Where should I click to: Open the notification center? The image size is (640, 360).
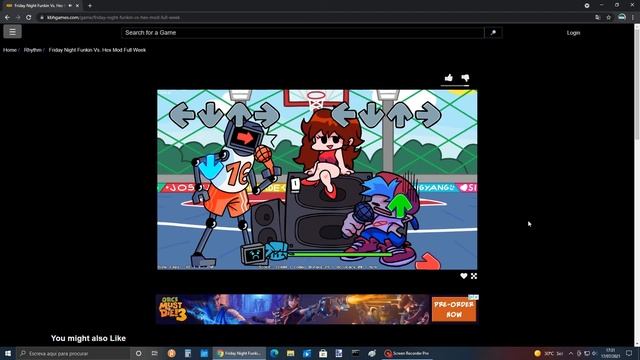[629, 353]
